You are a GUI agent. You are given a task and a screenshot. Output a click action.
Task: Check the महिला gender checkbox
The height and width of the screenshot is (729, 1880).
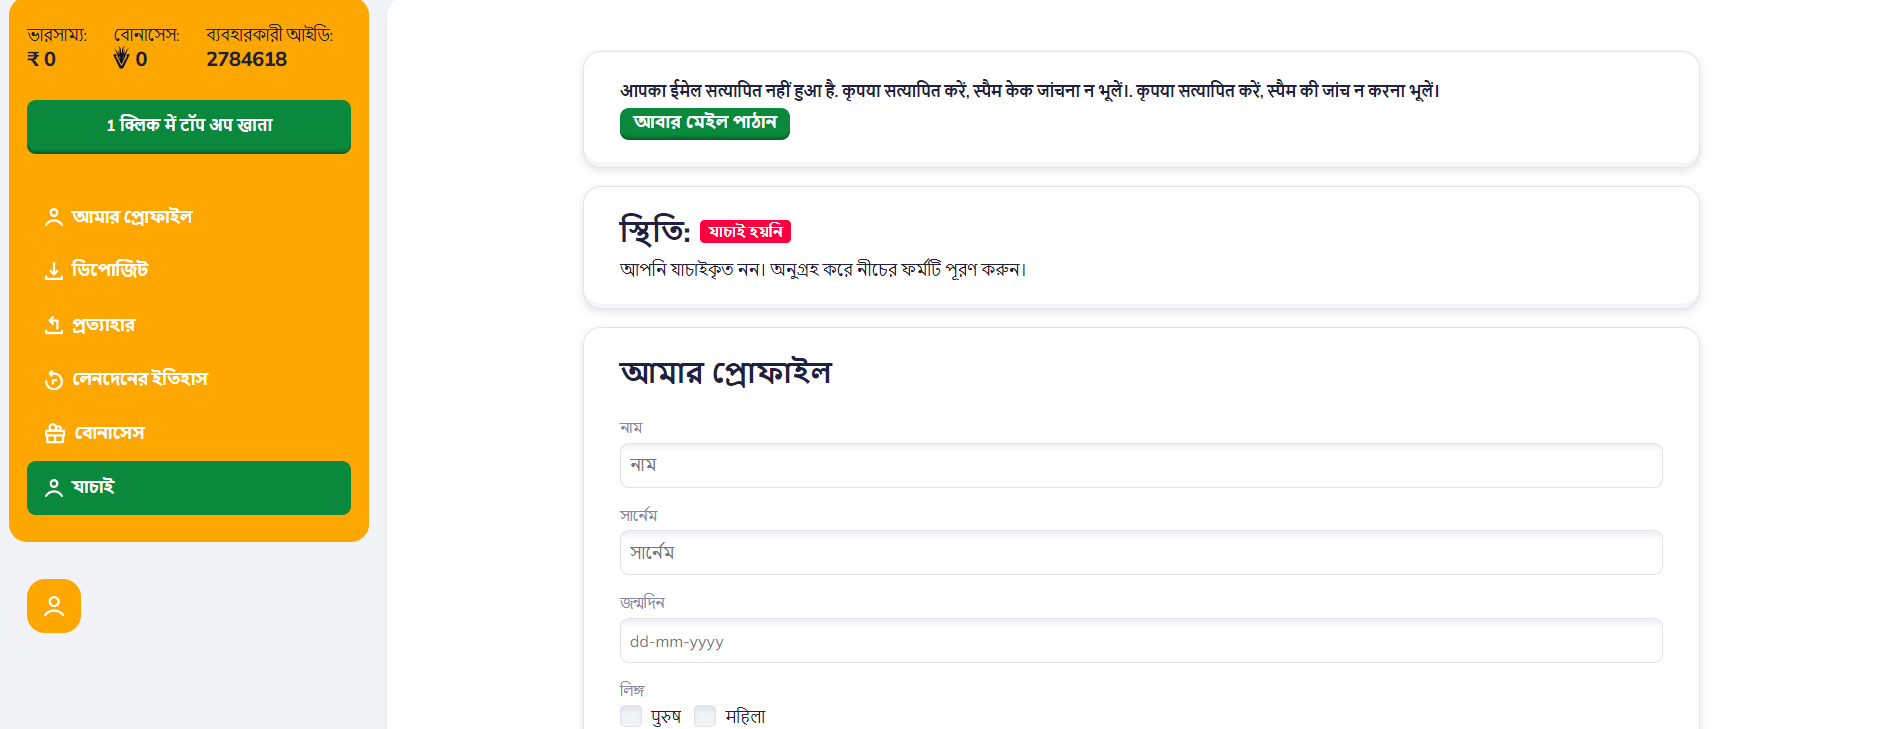point(705,716)
